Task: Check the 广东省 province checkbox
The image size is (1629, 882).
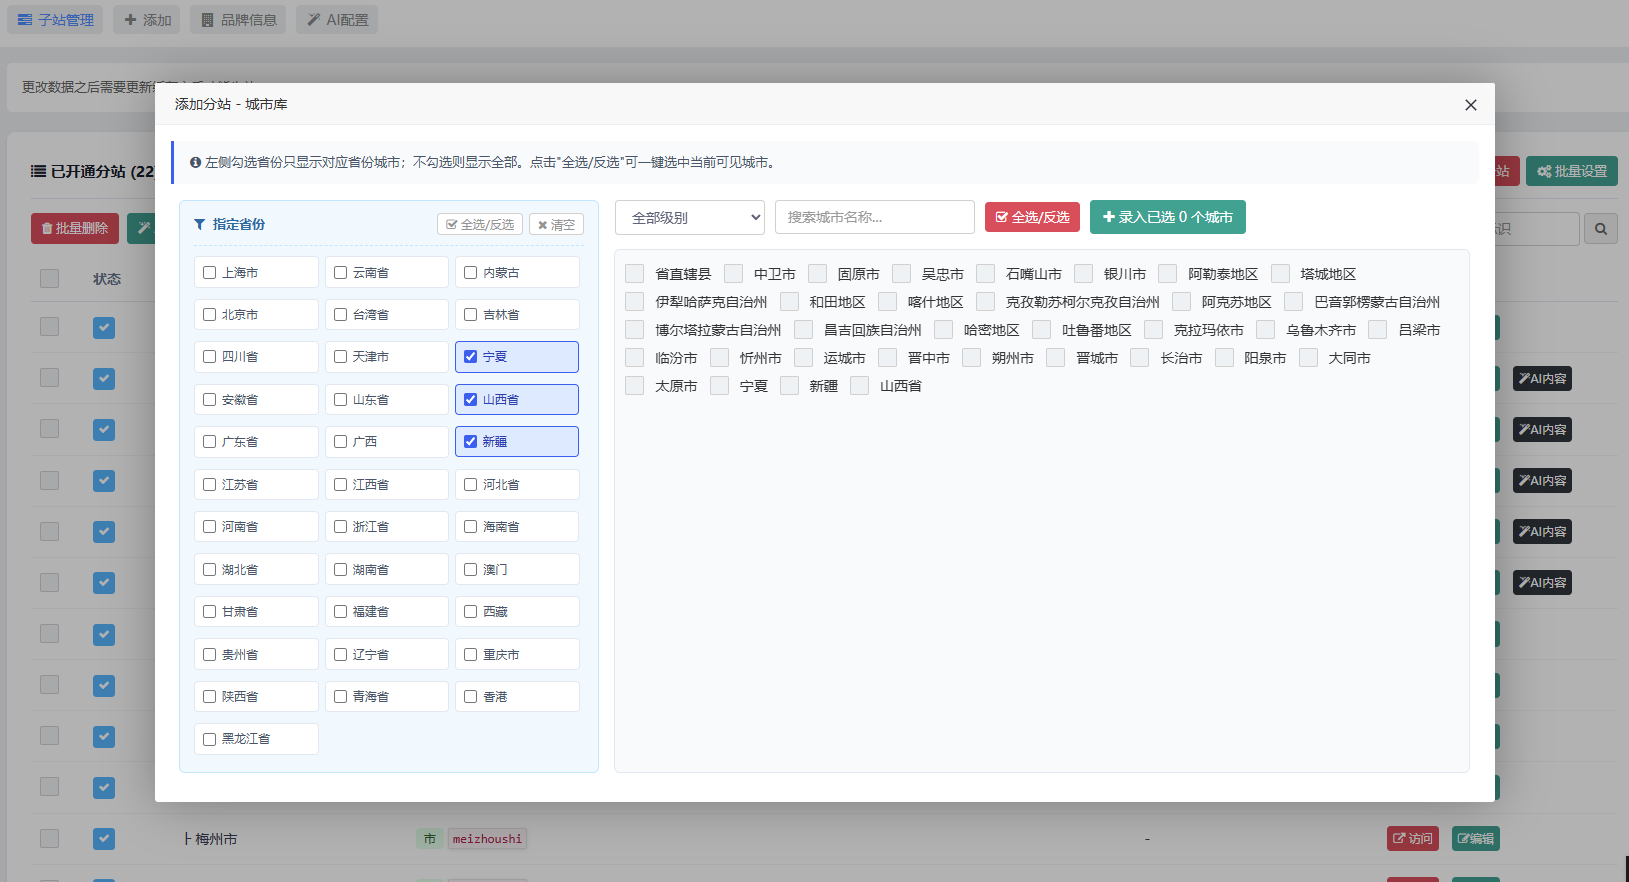Action: click(210, 441)
